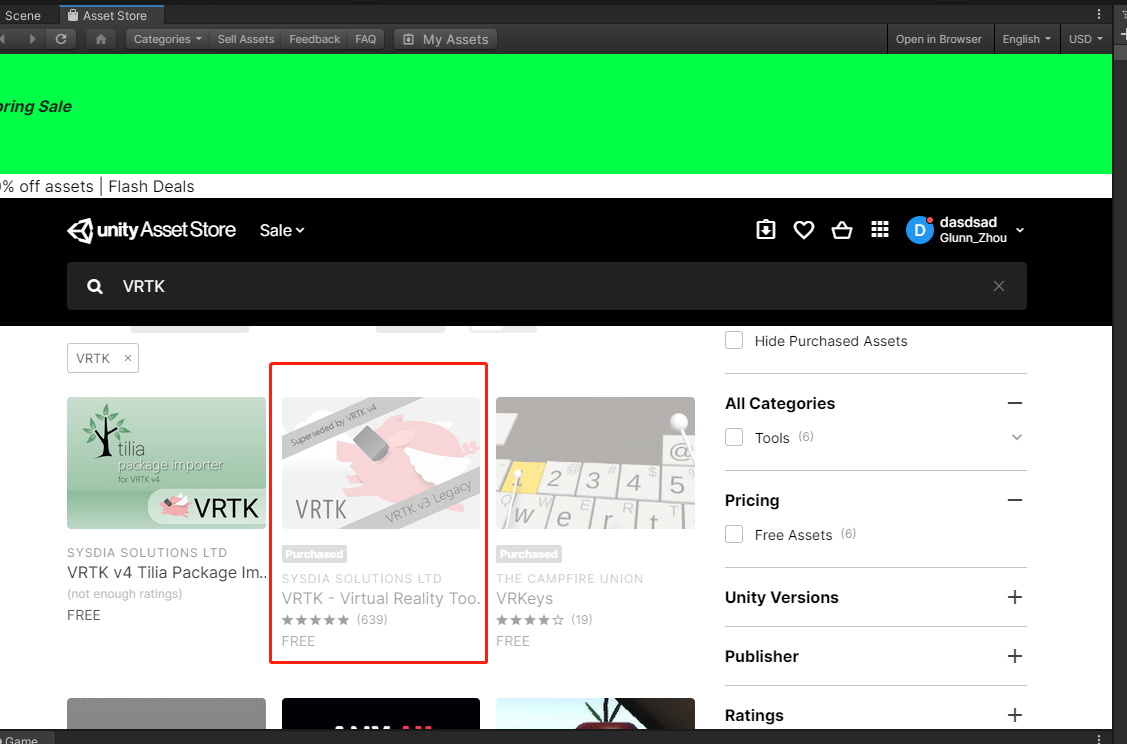This screenshot has height=744, width=1127.
Task: Open the apps grid icon
Action: (880, 229)
